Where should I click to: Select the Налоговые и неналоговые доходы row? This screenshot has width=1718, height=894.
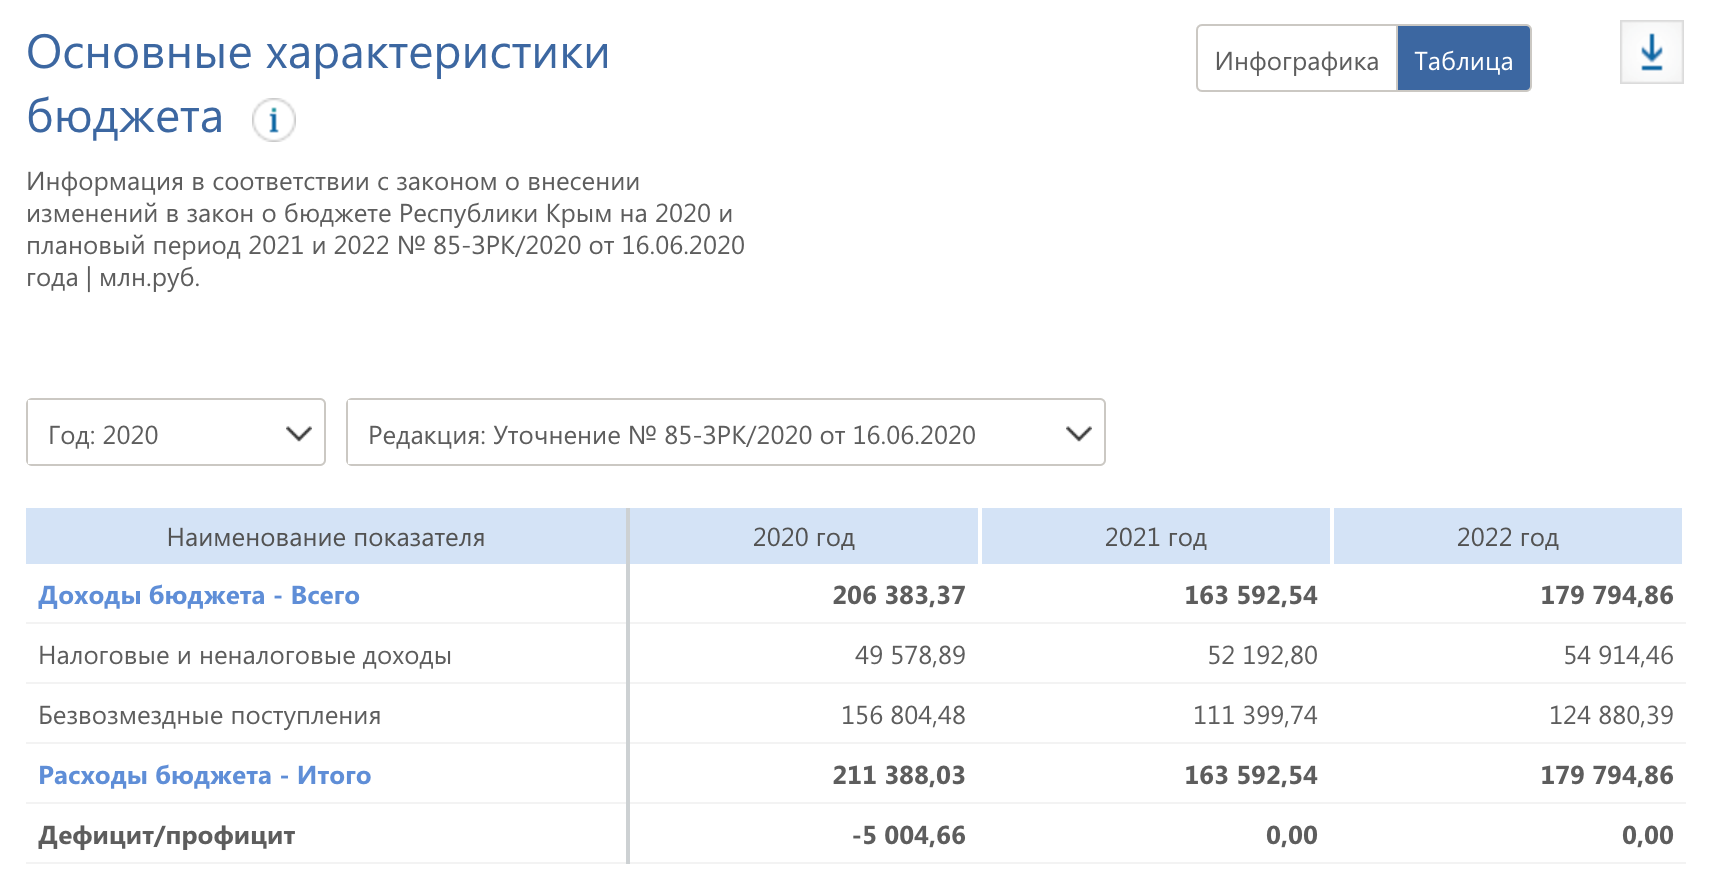pyautogui.click(x=244, y=655)
